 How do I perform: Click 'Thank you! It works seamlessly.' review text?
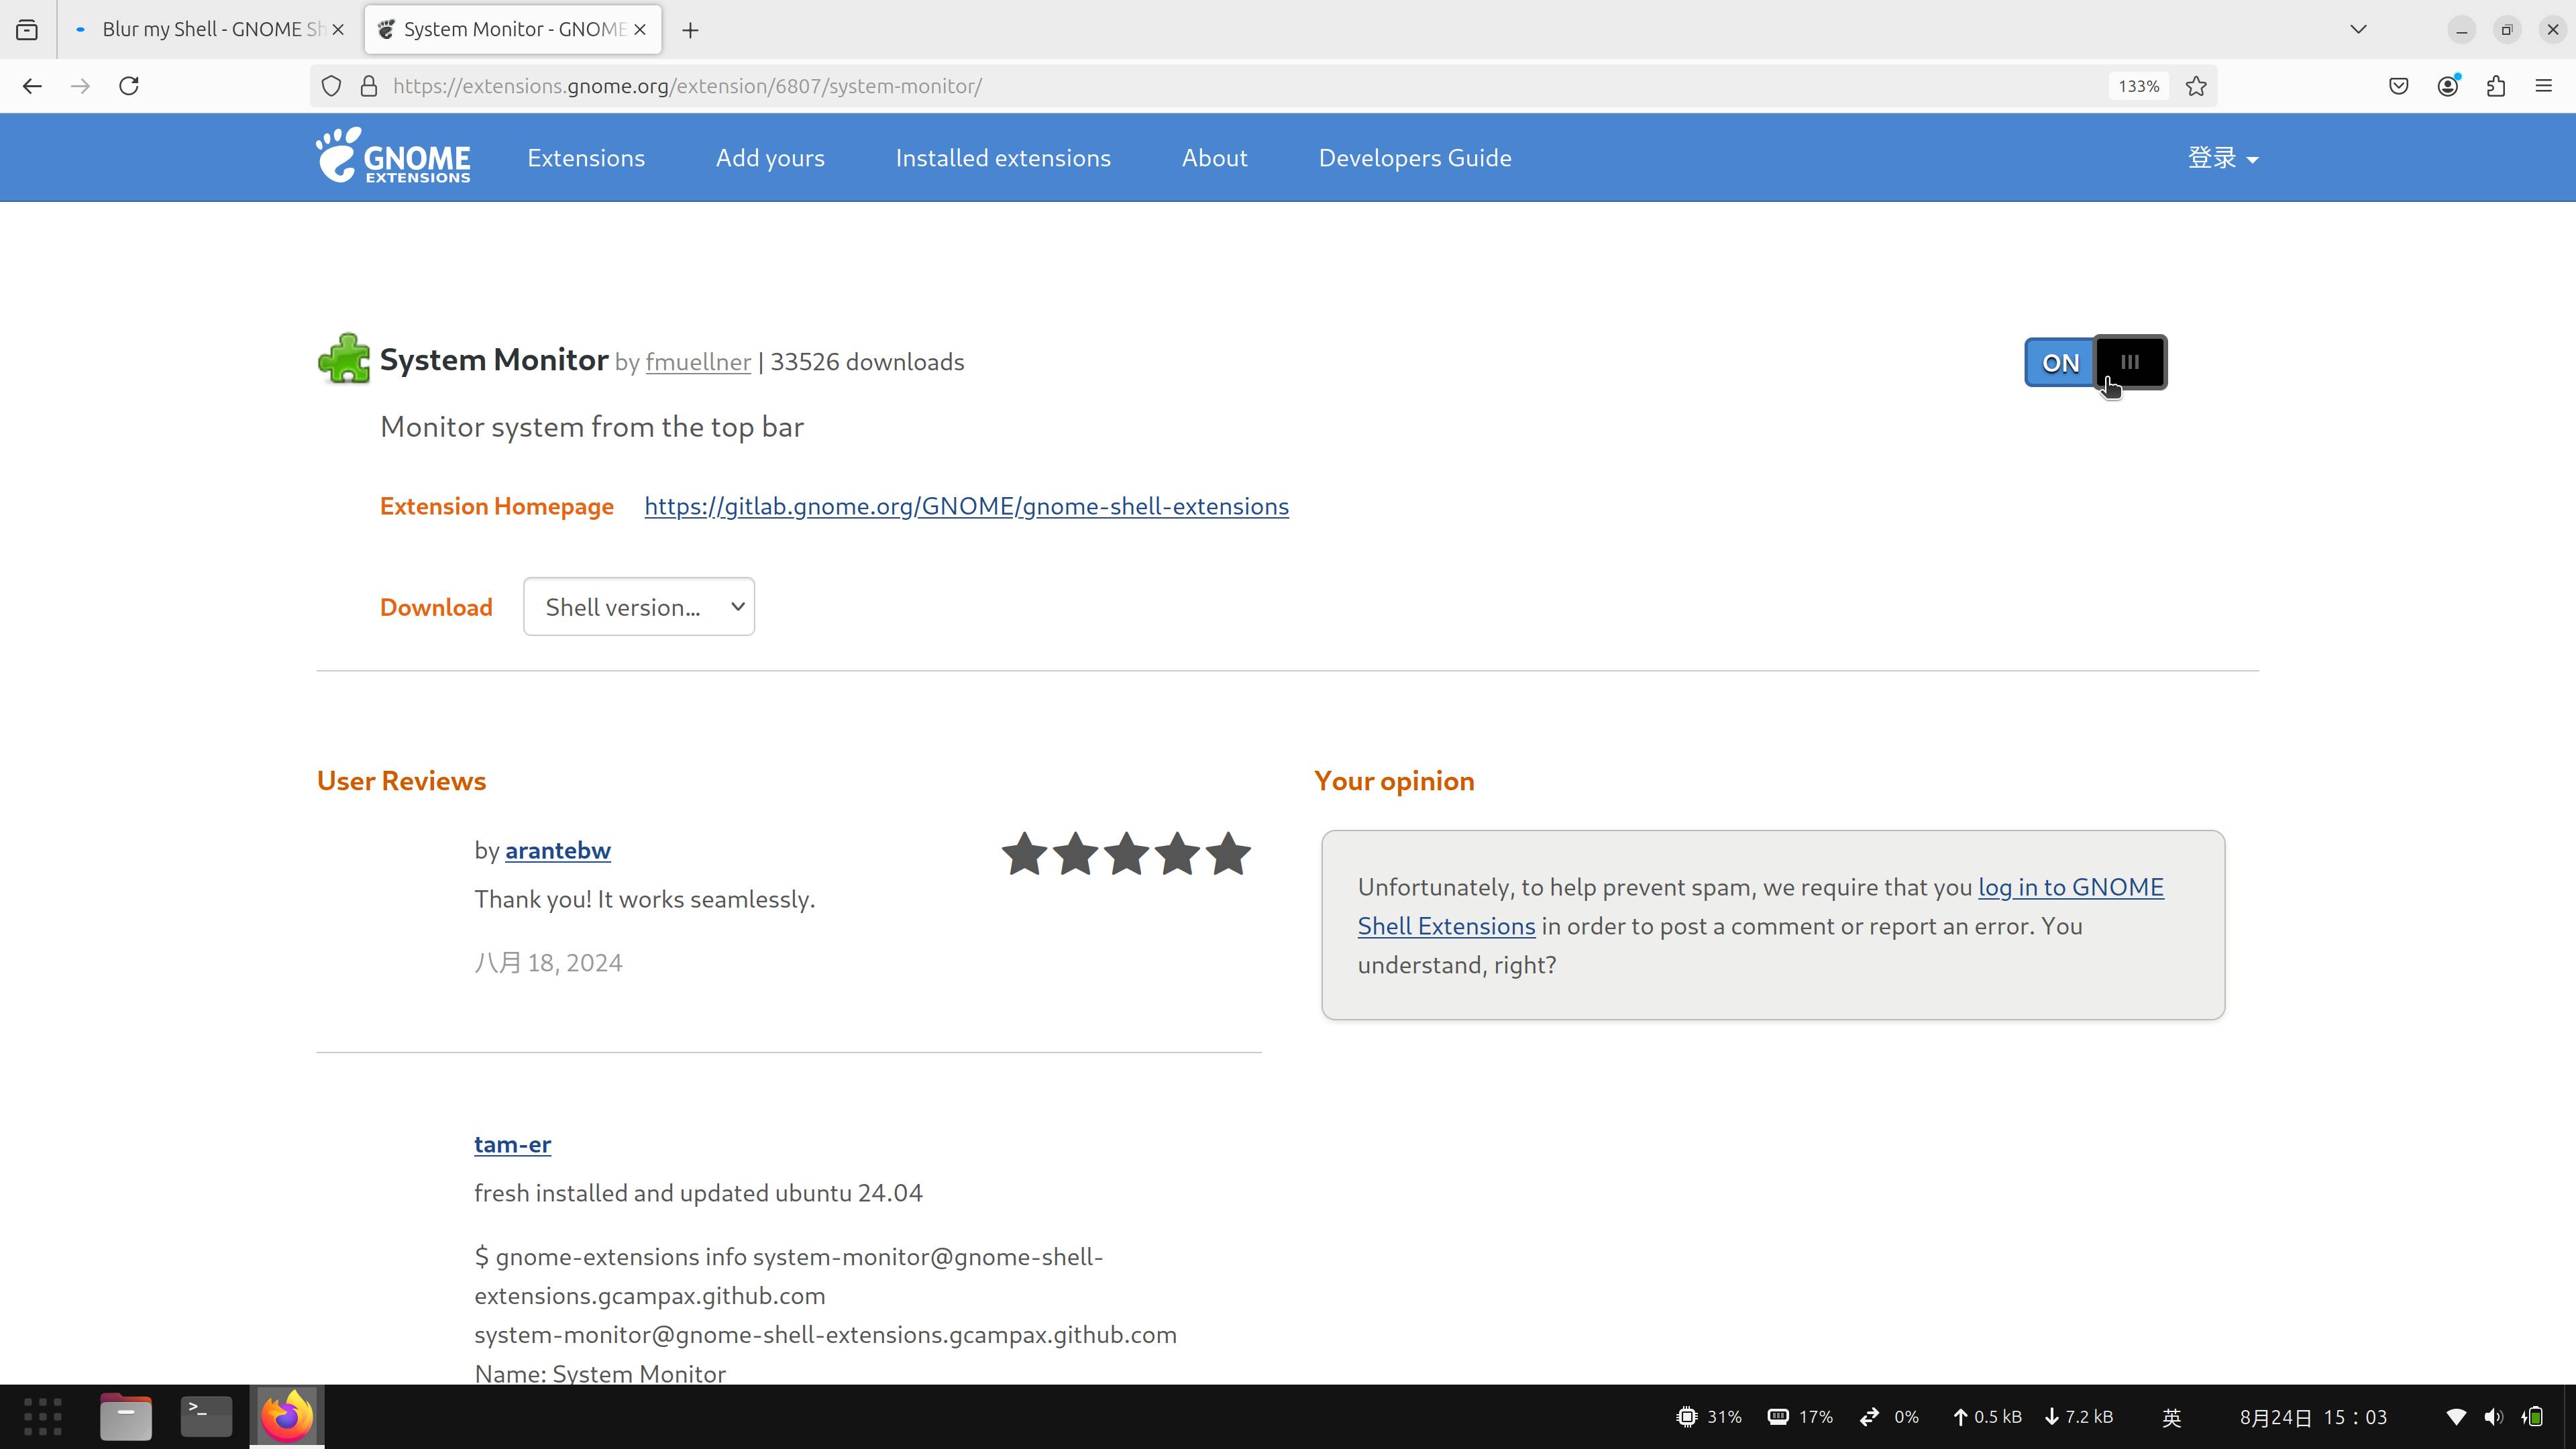[645, 899]
